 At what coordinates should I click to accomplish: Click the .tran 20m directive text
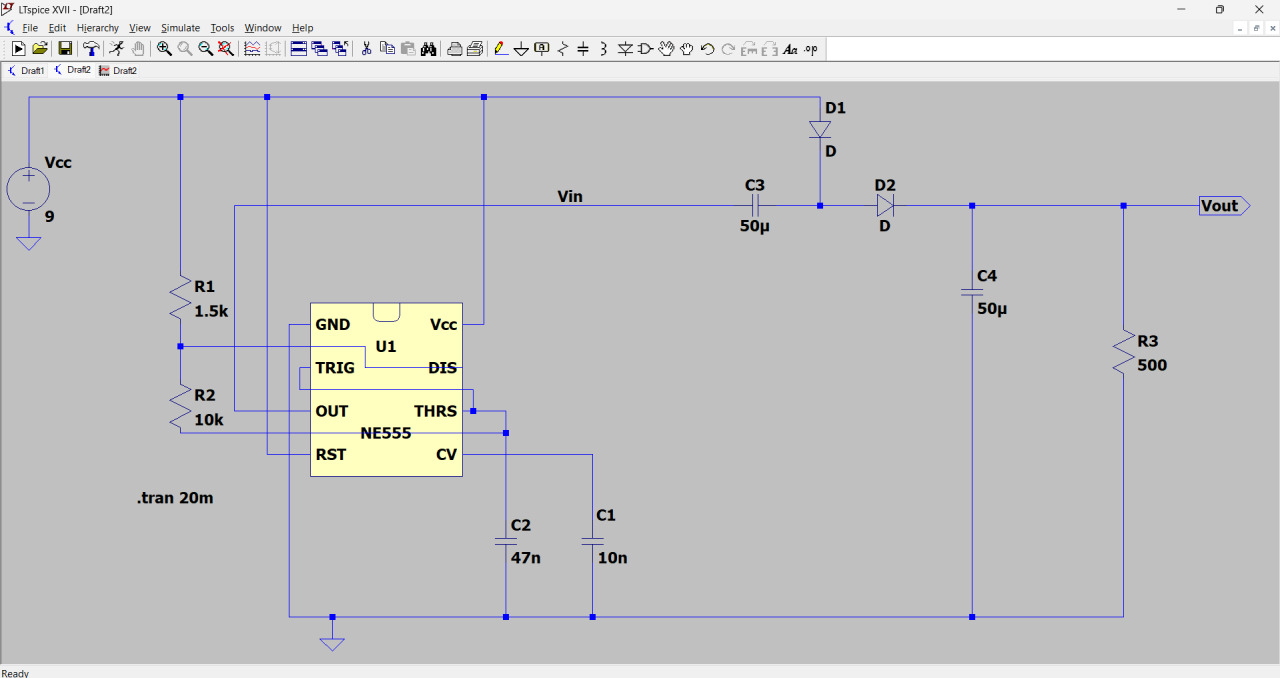point(175,497)
